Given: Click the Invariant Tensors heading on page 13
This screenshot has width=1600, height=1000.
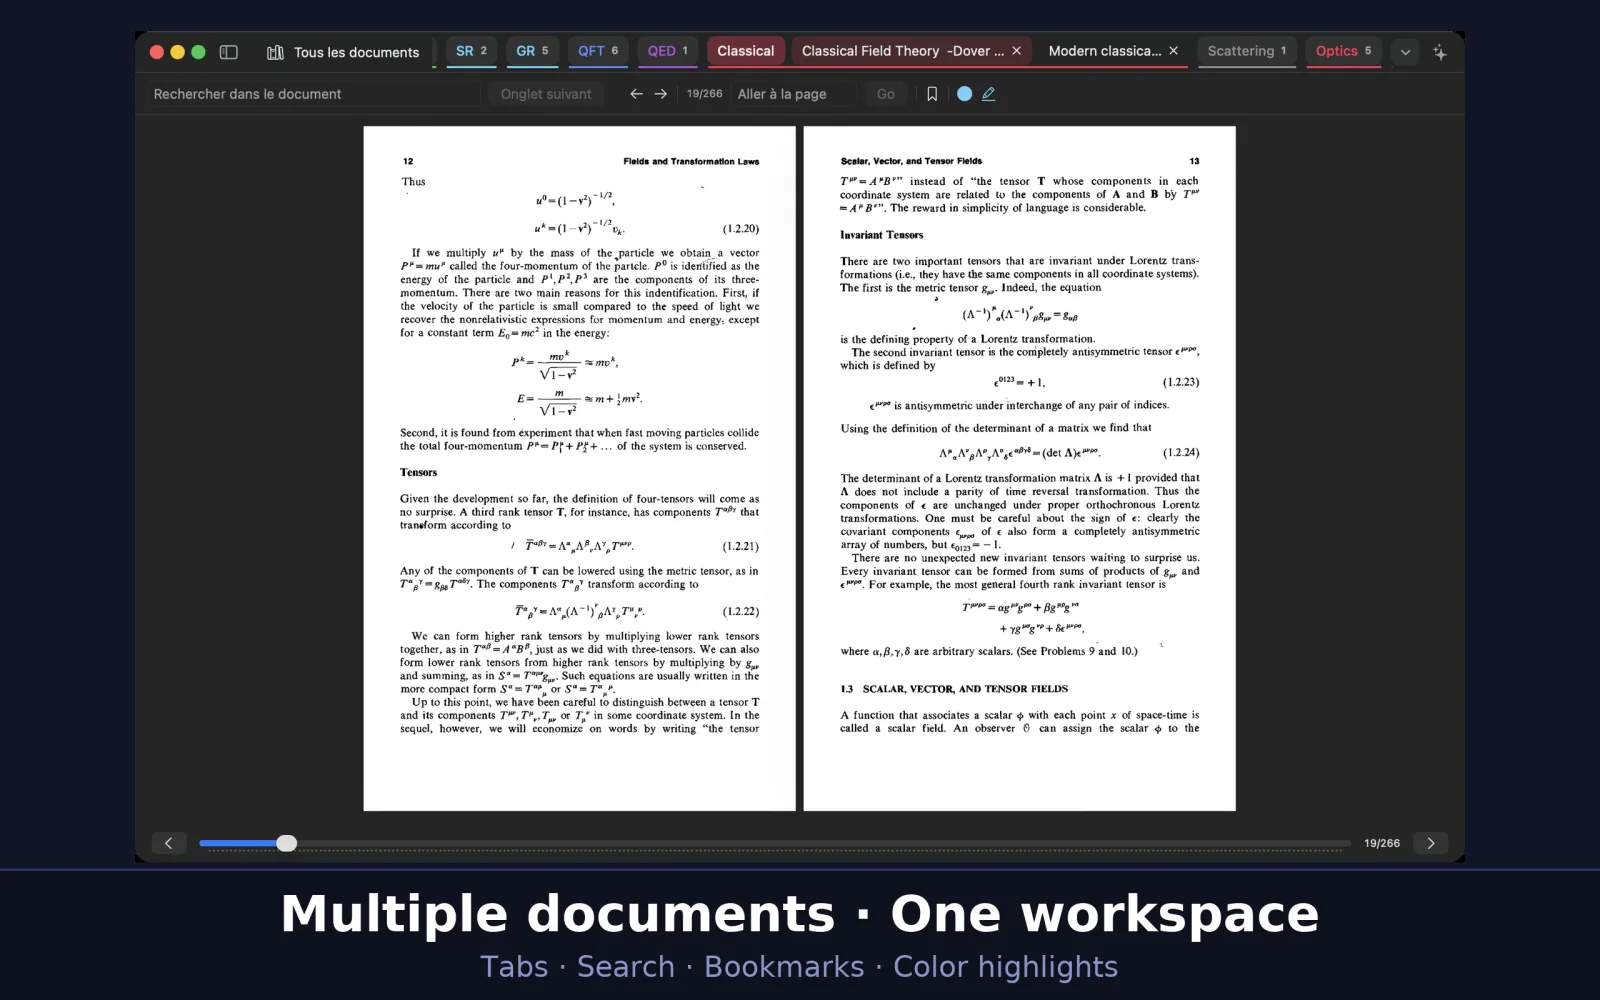Looking at the screenshot, I should coord(882,235).
